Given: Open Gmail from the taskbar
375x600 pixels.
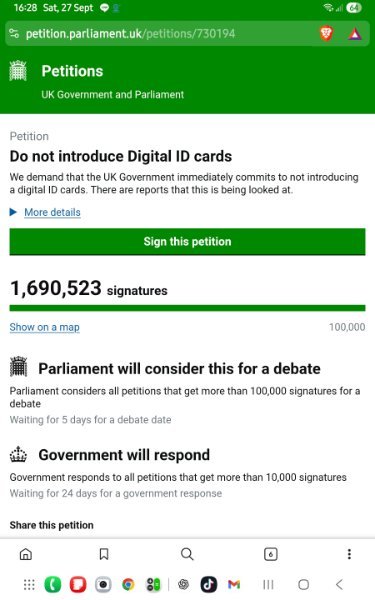Looking at the screenshot, I should click(234, 584).
